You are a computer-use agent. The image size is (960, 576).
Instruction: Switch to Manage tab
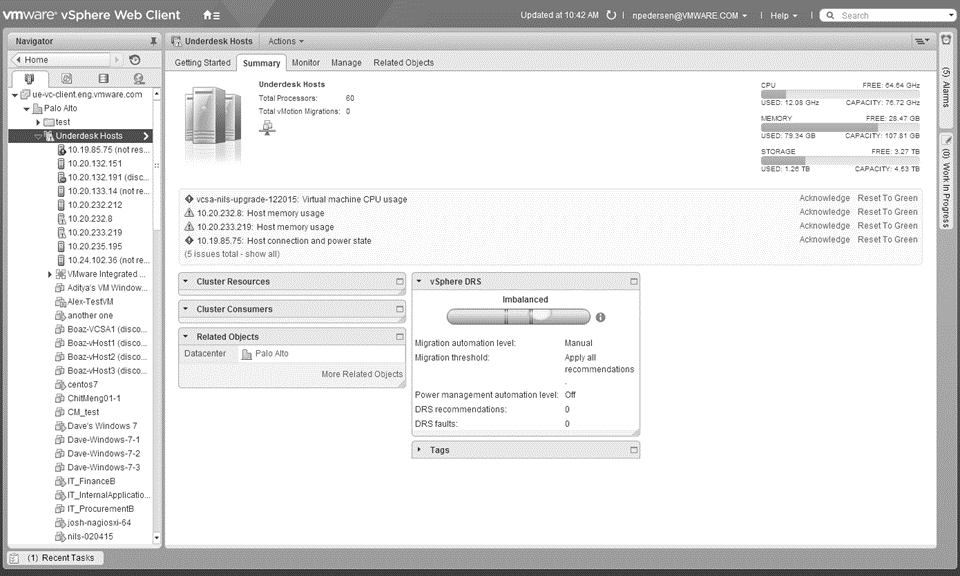[346, 62]
